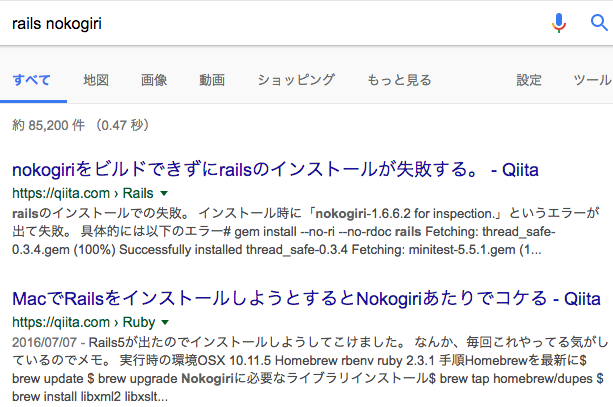Click the snippet beginning 'railsのインストールでの失敗'
This screenshot has height=407, width=613.
(x=306, y=231)
